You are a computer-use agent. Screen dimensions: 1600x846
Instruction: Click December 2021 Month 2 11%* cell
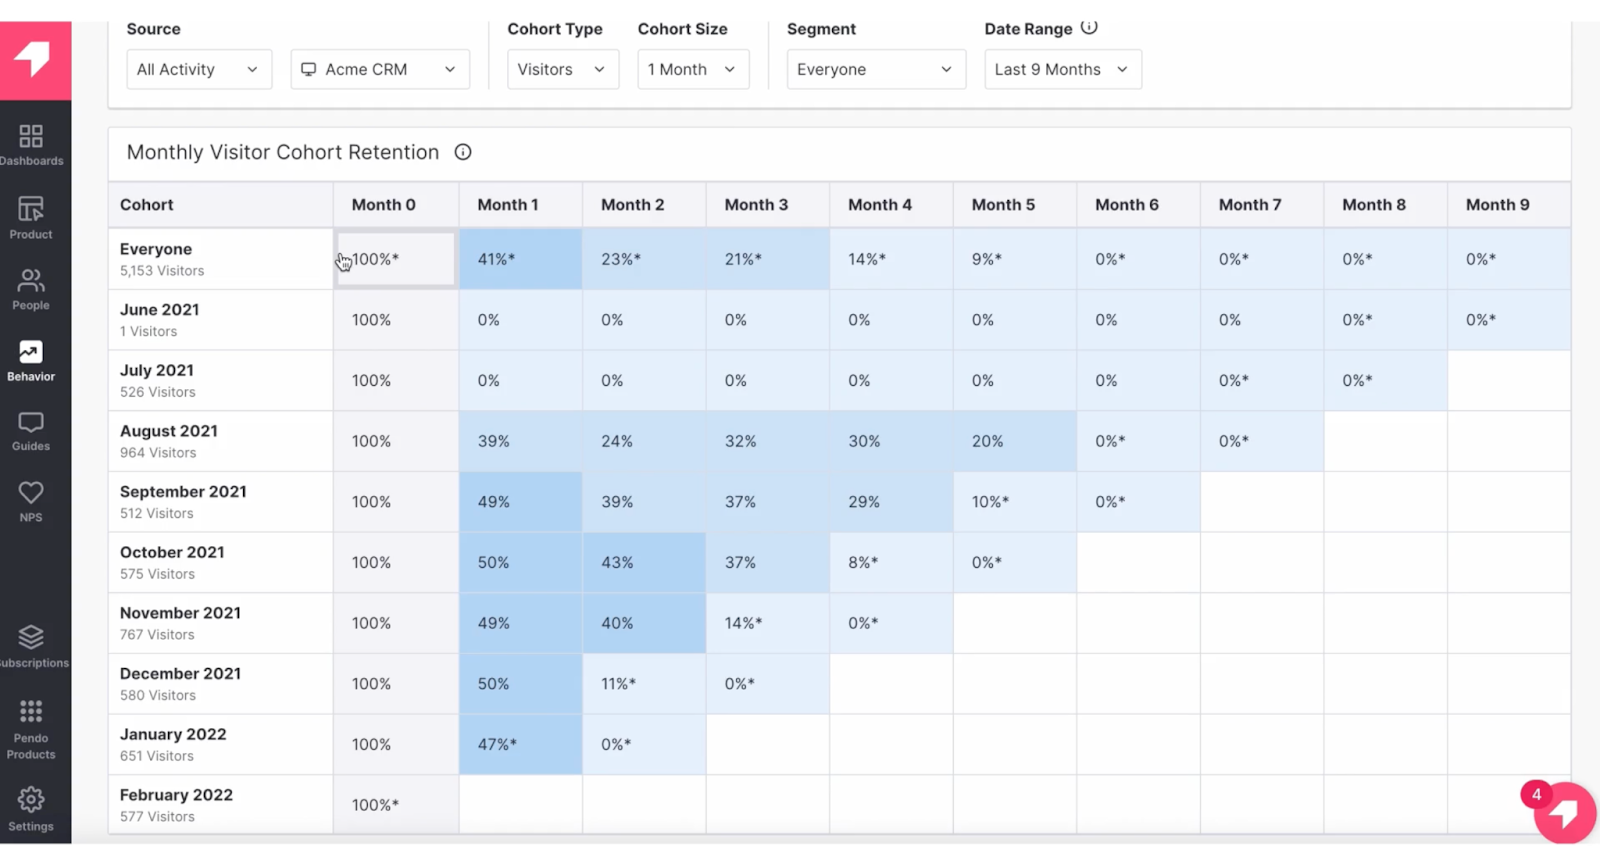[x=645, y=684]
